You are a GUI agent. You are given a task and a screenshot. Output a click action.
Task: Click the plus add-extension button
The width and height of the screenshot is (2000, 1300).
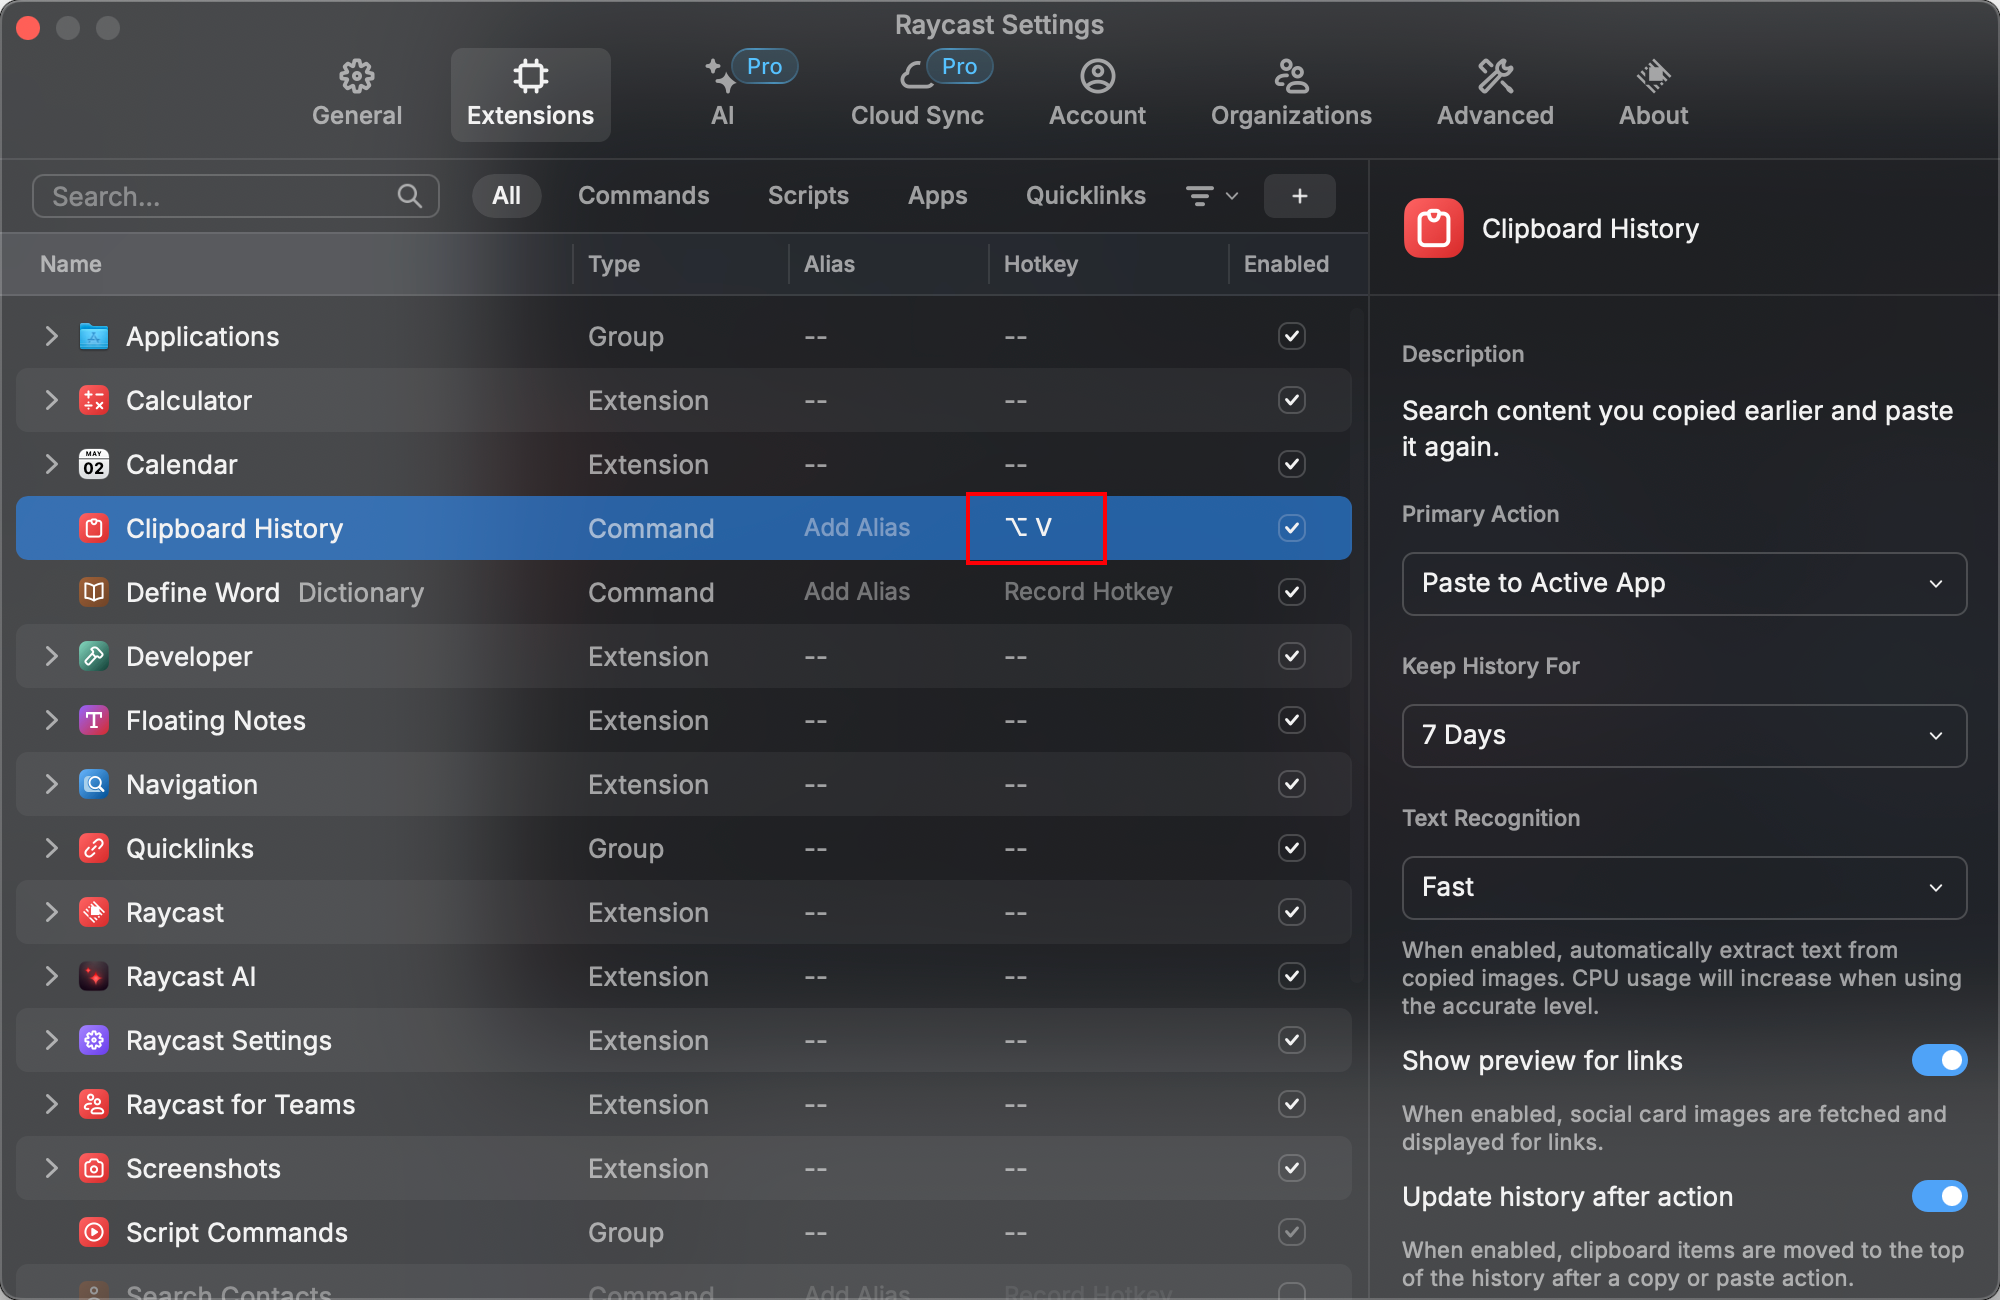point(1299,196)
